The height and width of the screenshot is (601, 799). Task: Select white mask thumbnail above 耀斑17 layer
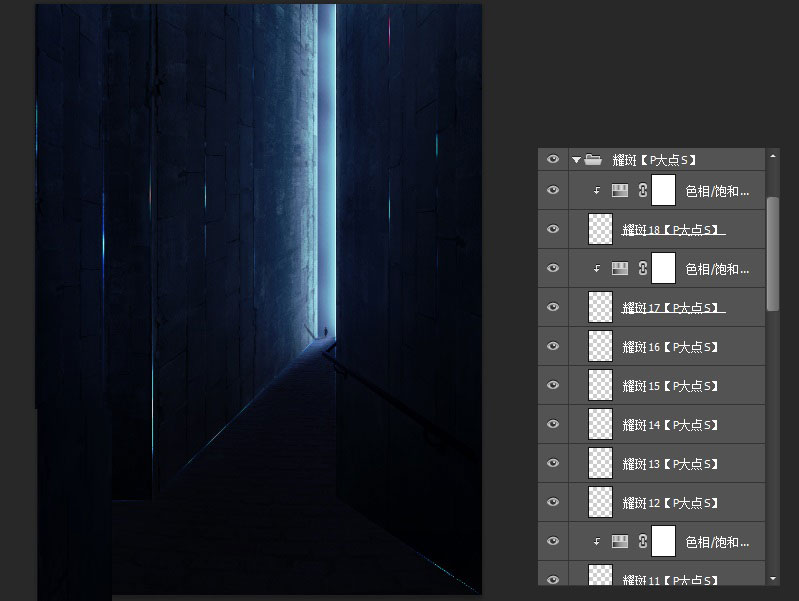coord(663,268)
